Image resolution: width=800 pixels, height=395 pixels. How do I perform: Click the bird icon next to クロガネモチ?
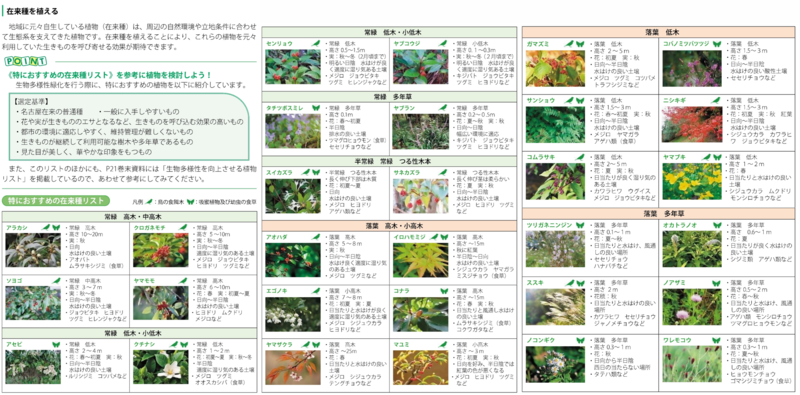pyautogui.click(x=184, y=227)
